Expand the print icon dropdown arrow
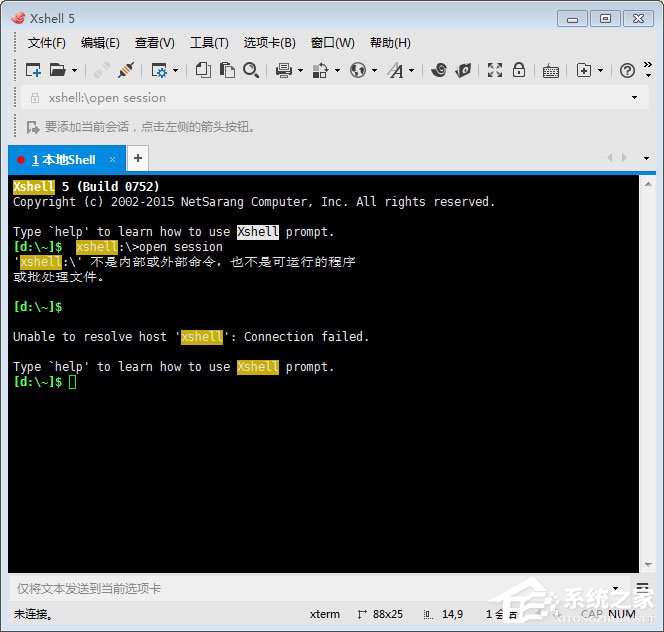Image resolution: width=664 pixels, height=632 pixels. pyautogui.click(x=299, y=71)
